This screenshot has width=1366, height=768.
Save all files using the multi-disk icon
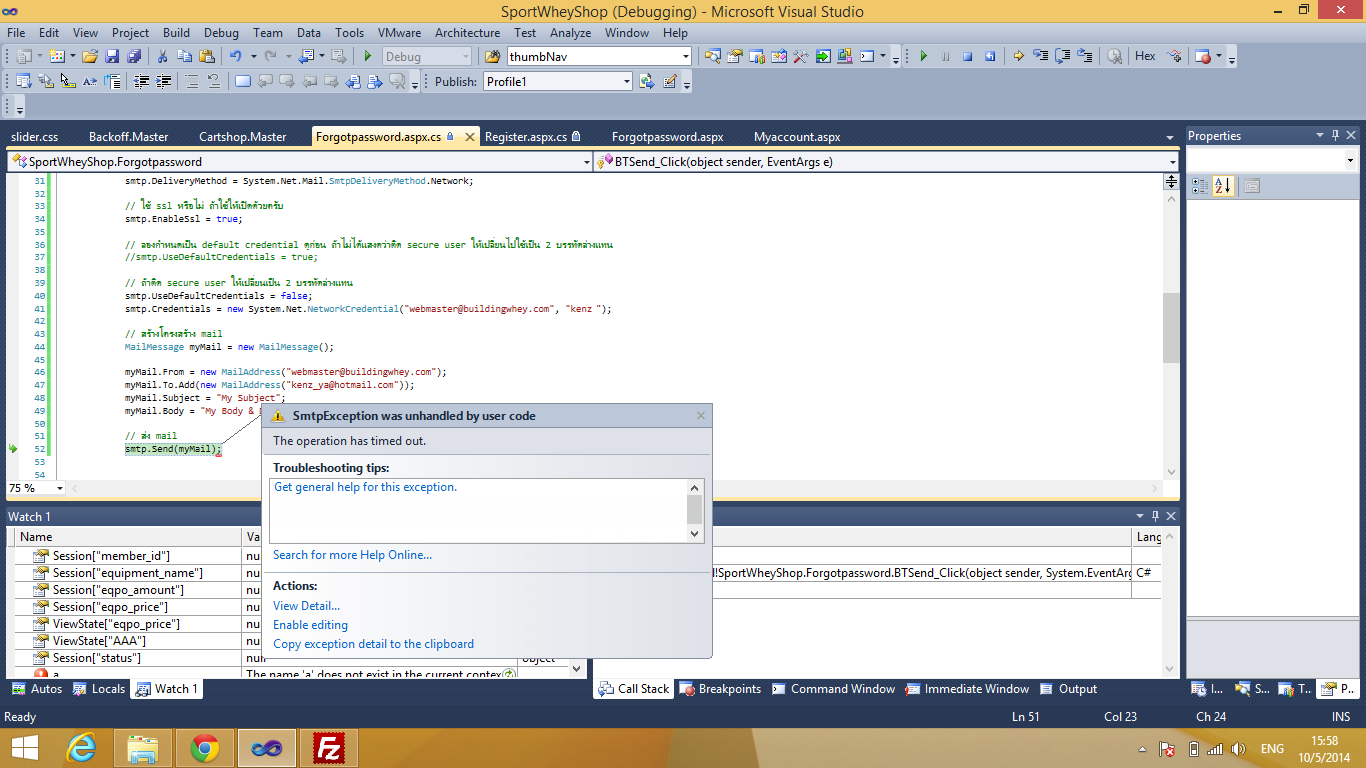pyautogui.click(x=134, y=56)
